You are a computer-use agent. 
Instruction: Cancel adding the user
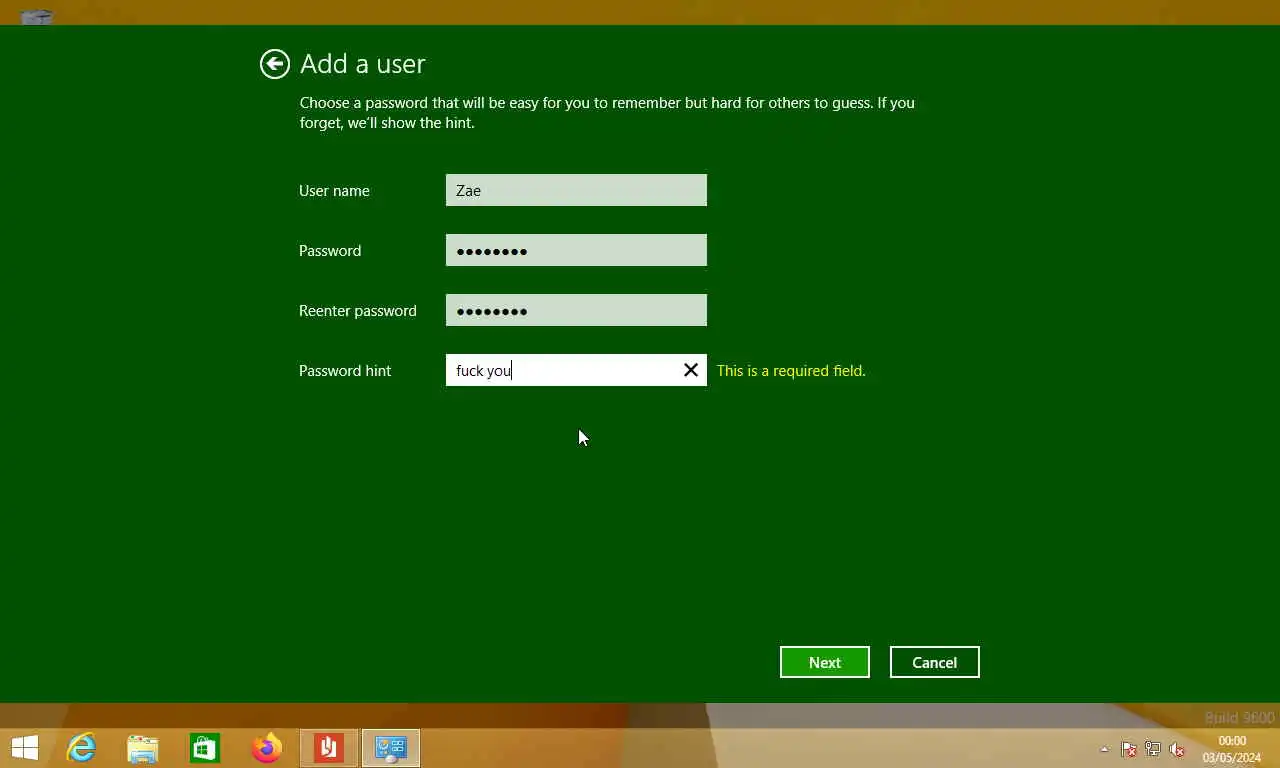935,662
